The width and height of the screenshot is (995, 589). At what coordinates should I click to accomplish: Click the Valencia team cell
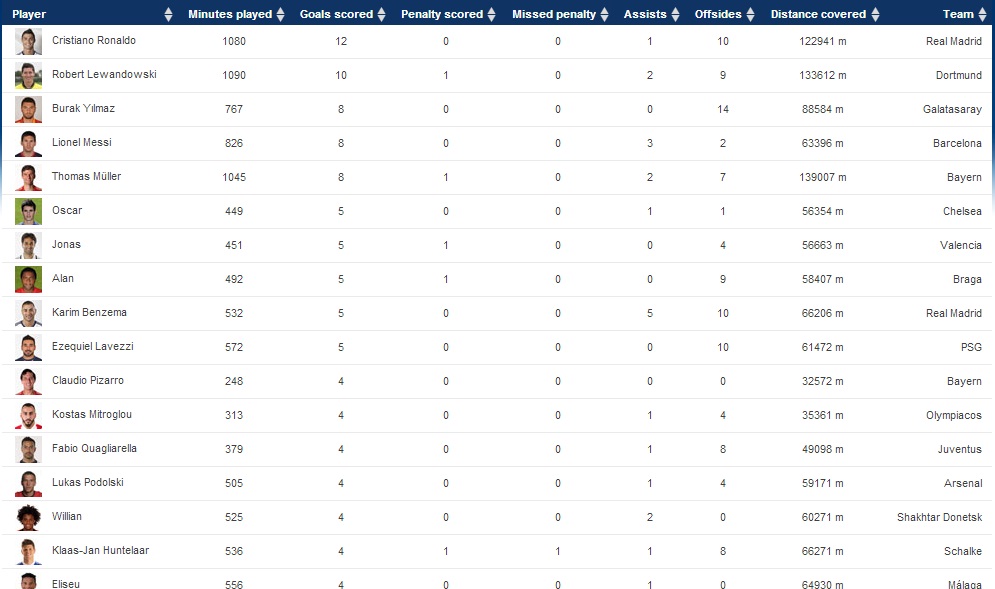click(x=961, y=246)
